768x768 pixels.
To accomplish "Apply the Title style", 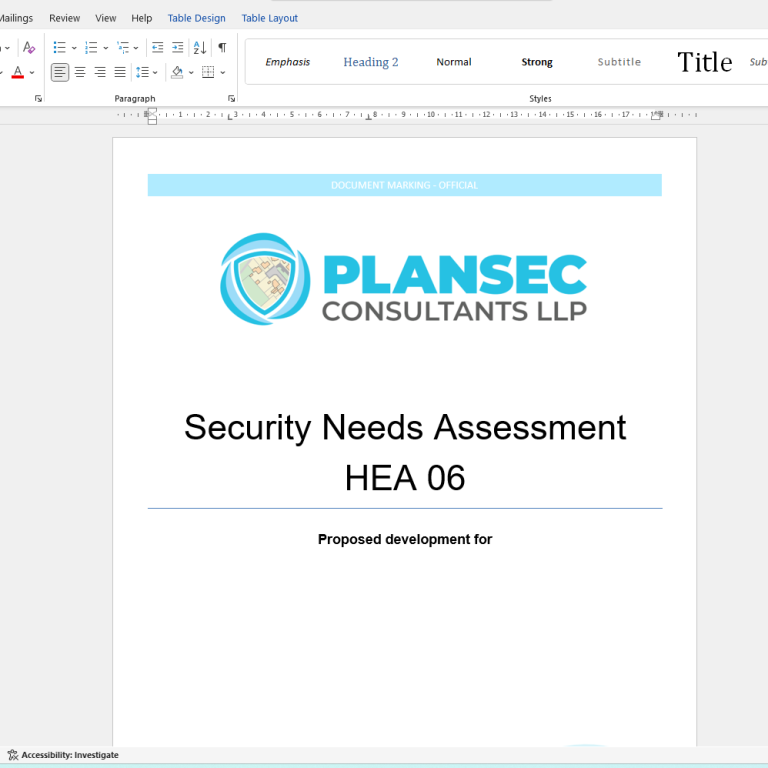I will [x=704, y=62].
